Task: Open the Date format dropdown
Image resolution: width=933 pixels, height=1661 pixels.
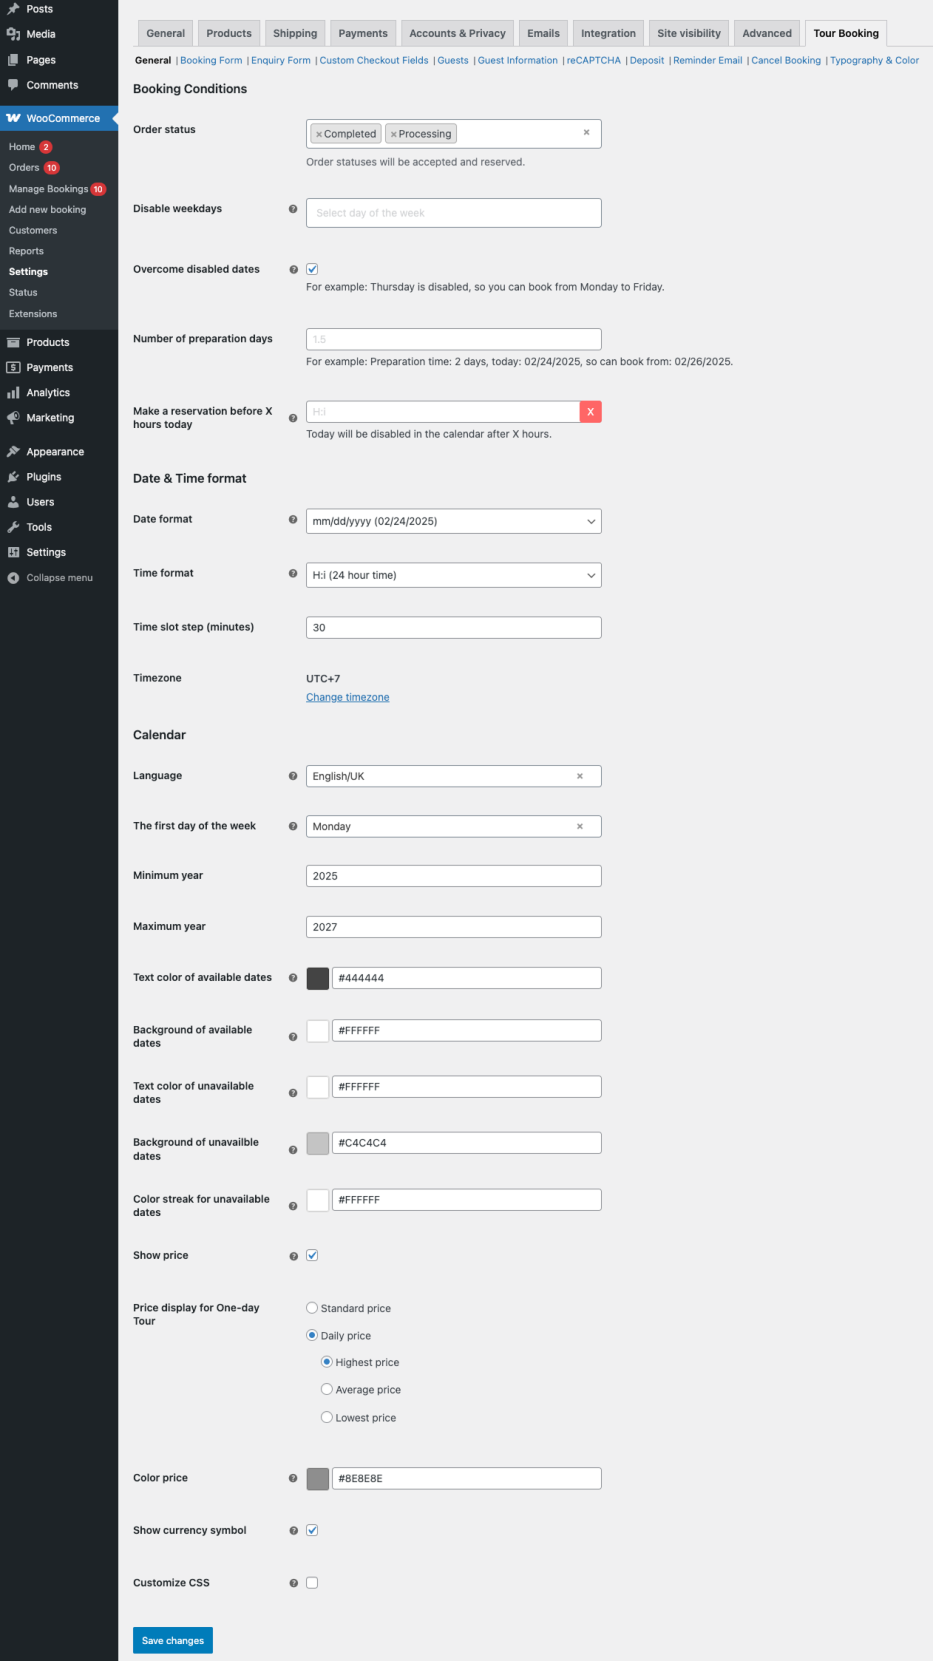Action: pyautogui.click(x=453, y=521)
